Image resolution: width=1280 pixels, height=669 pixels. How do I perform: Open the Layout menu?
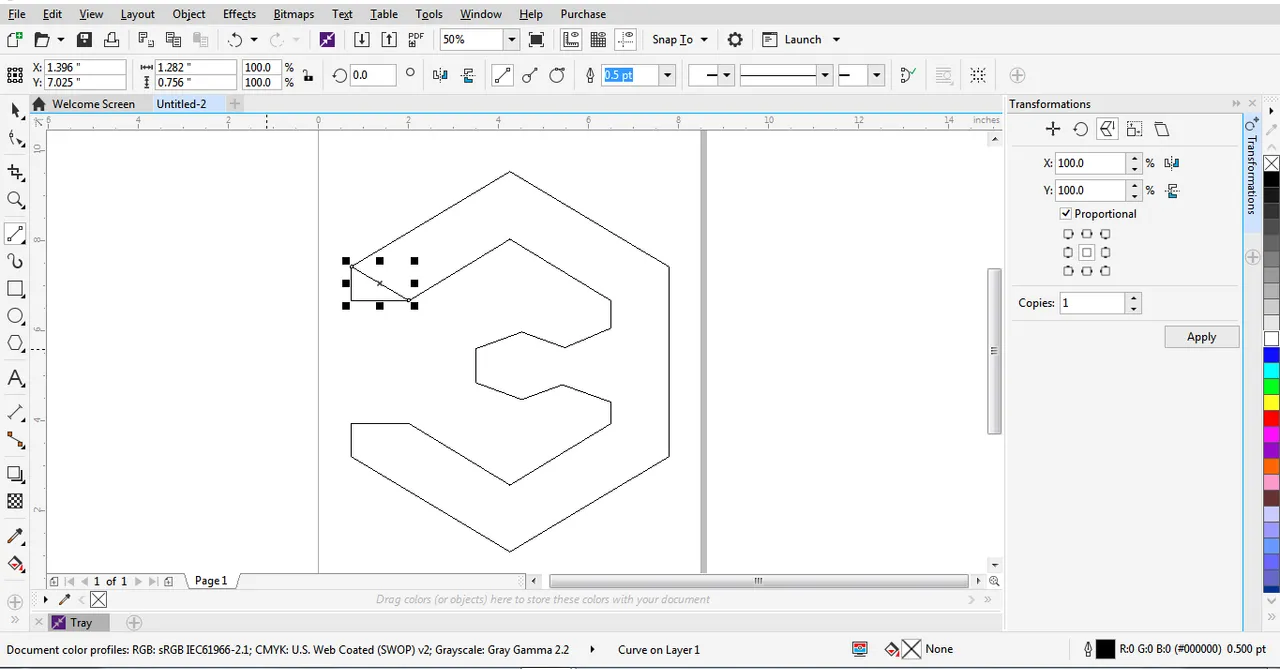tap(138, 14)
